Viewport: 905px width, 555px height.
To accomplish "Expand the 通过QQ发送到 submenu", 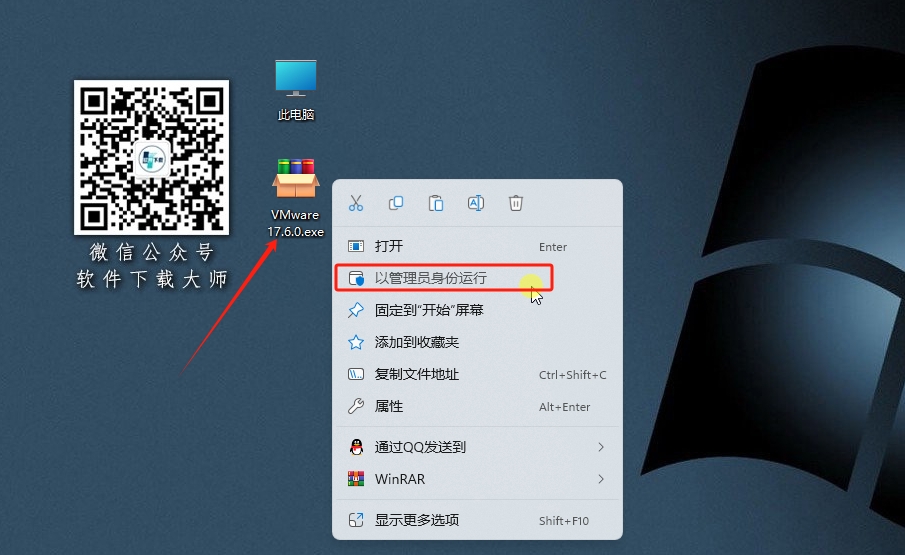I will (477, 447).
